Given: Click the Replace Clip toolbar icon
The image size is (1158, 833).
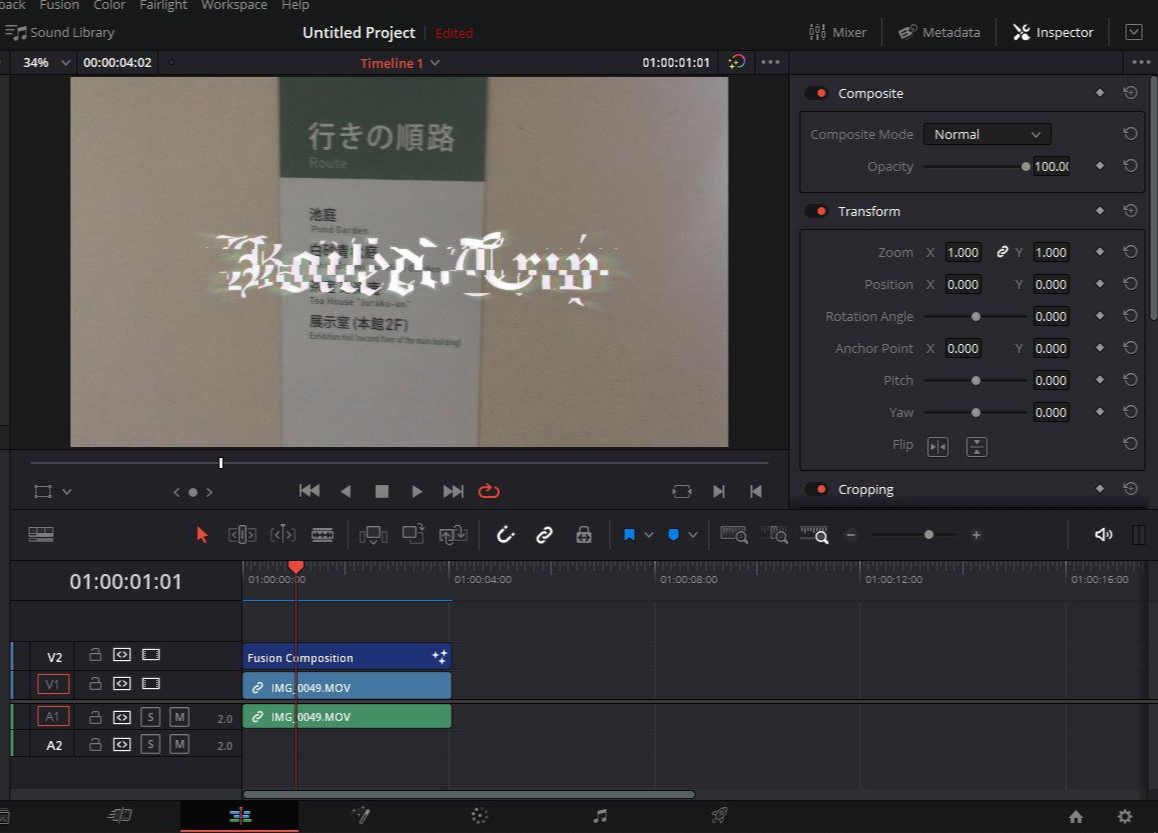Looking at the screenshot, I should pos(453,534).
